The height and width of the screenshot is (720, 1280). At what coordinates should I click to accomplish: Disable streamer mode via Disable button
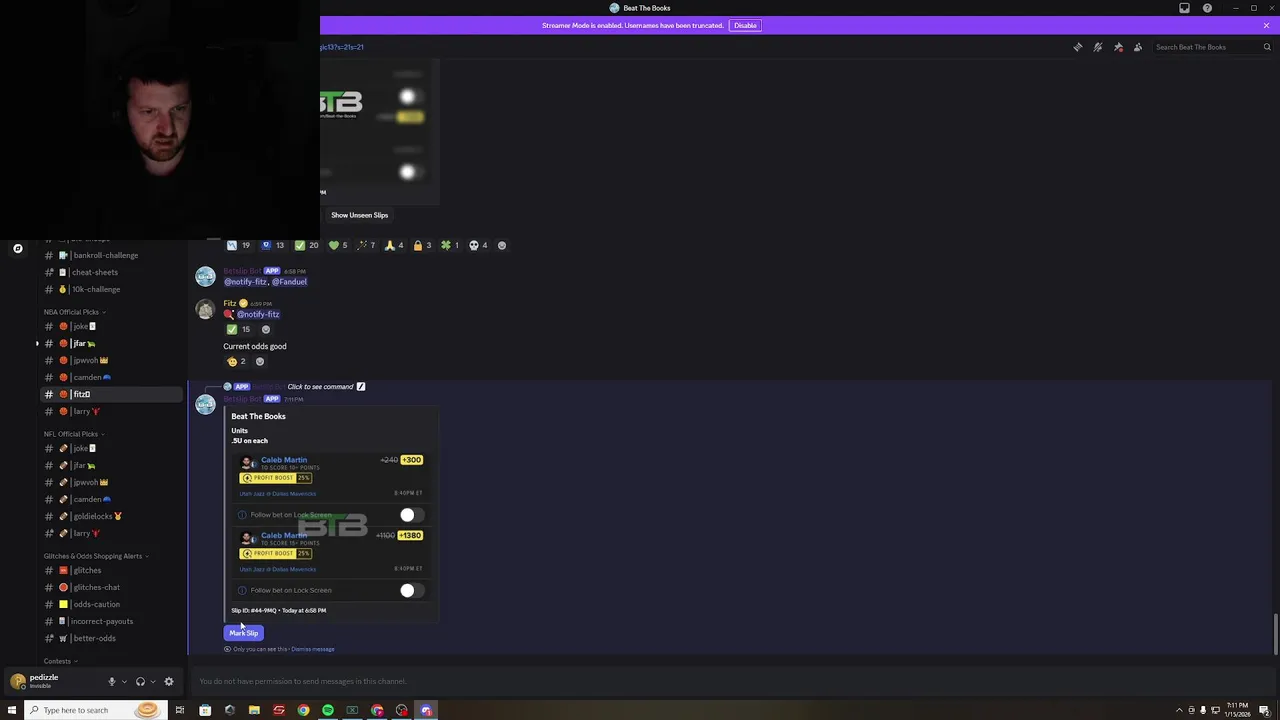(745, 25)
